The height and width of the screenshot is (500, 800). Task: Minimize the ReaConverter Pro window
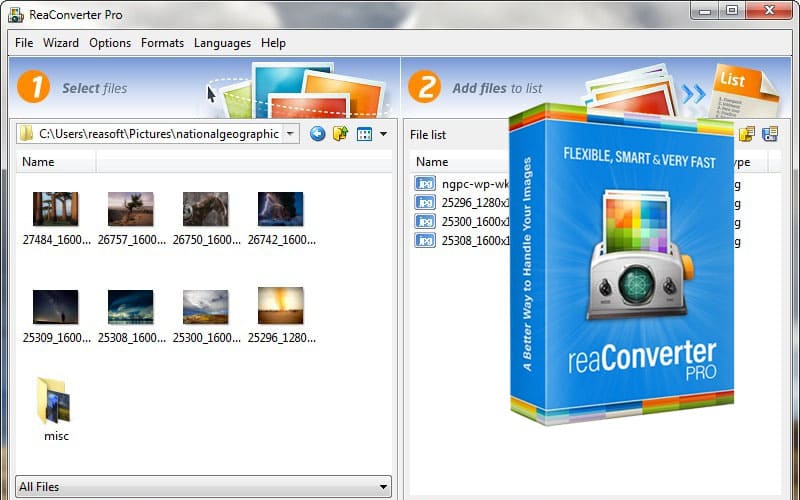pos(706,10)
